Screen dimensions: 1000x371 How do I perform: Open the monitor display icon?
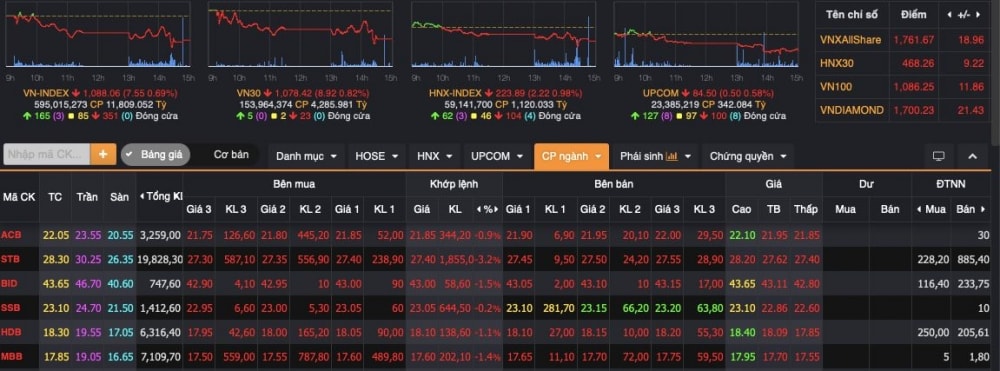938,156
